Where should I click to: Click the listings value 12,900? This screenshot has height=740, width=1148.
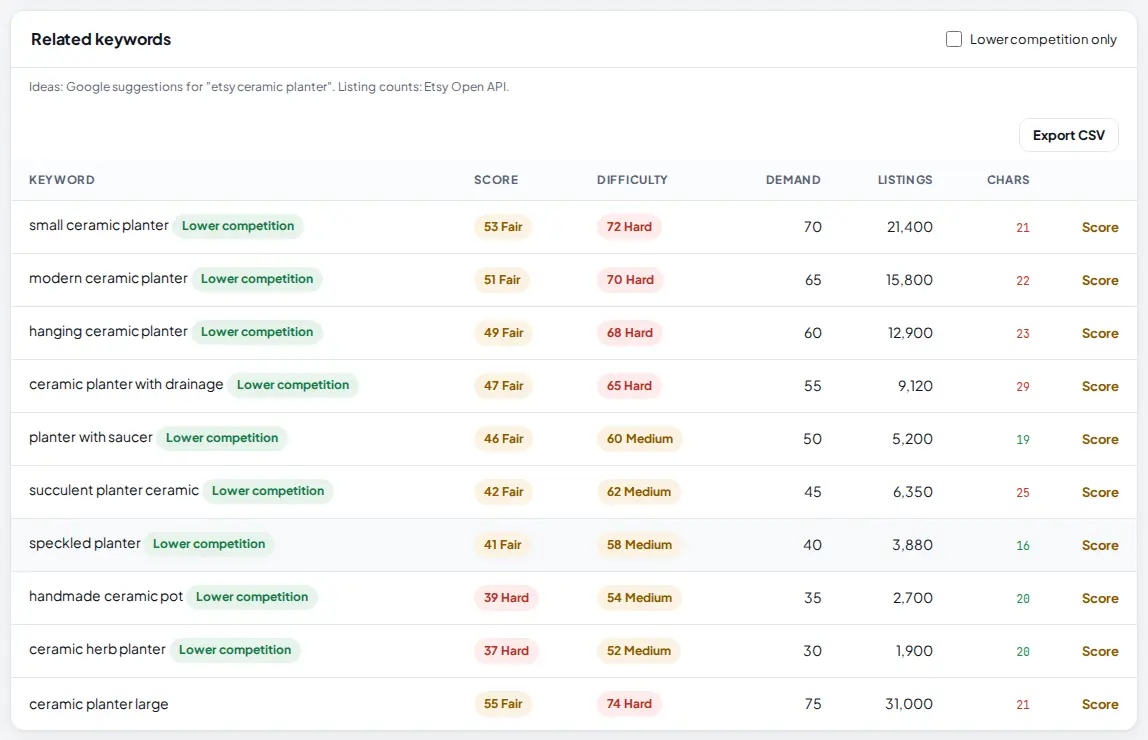click(910, 333)
